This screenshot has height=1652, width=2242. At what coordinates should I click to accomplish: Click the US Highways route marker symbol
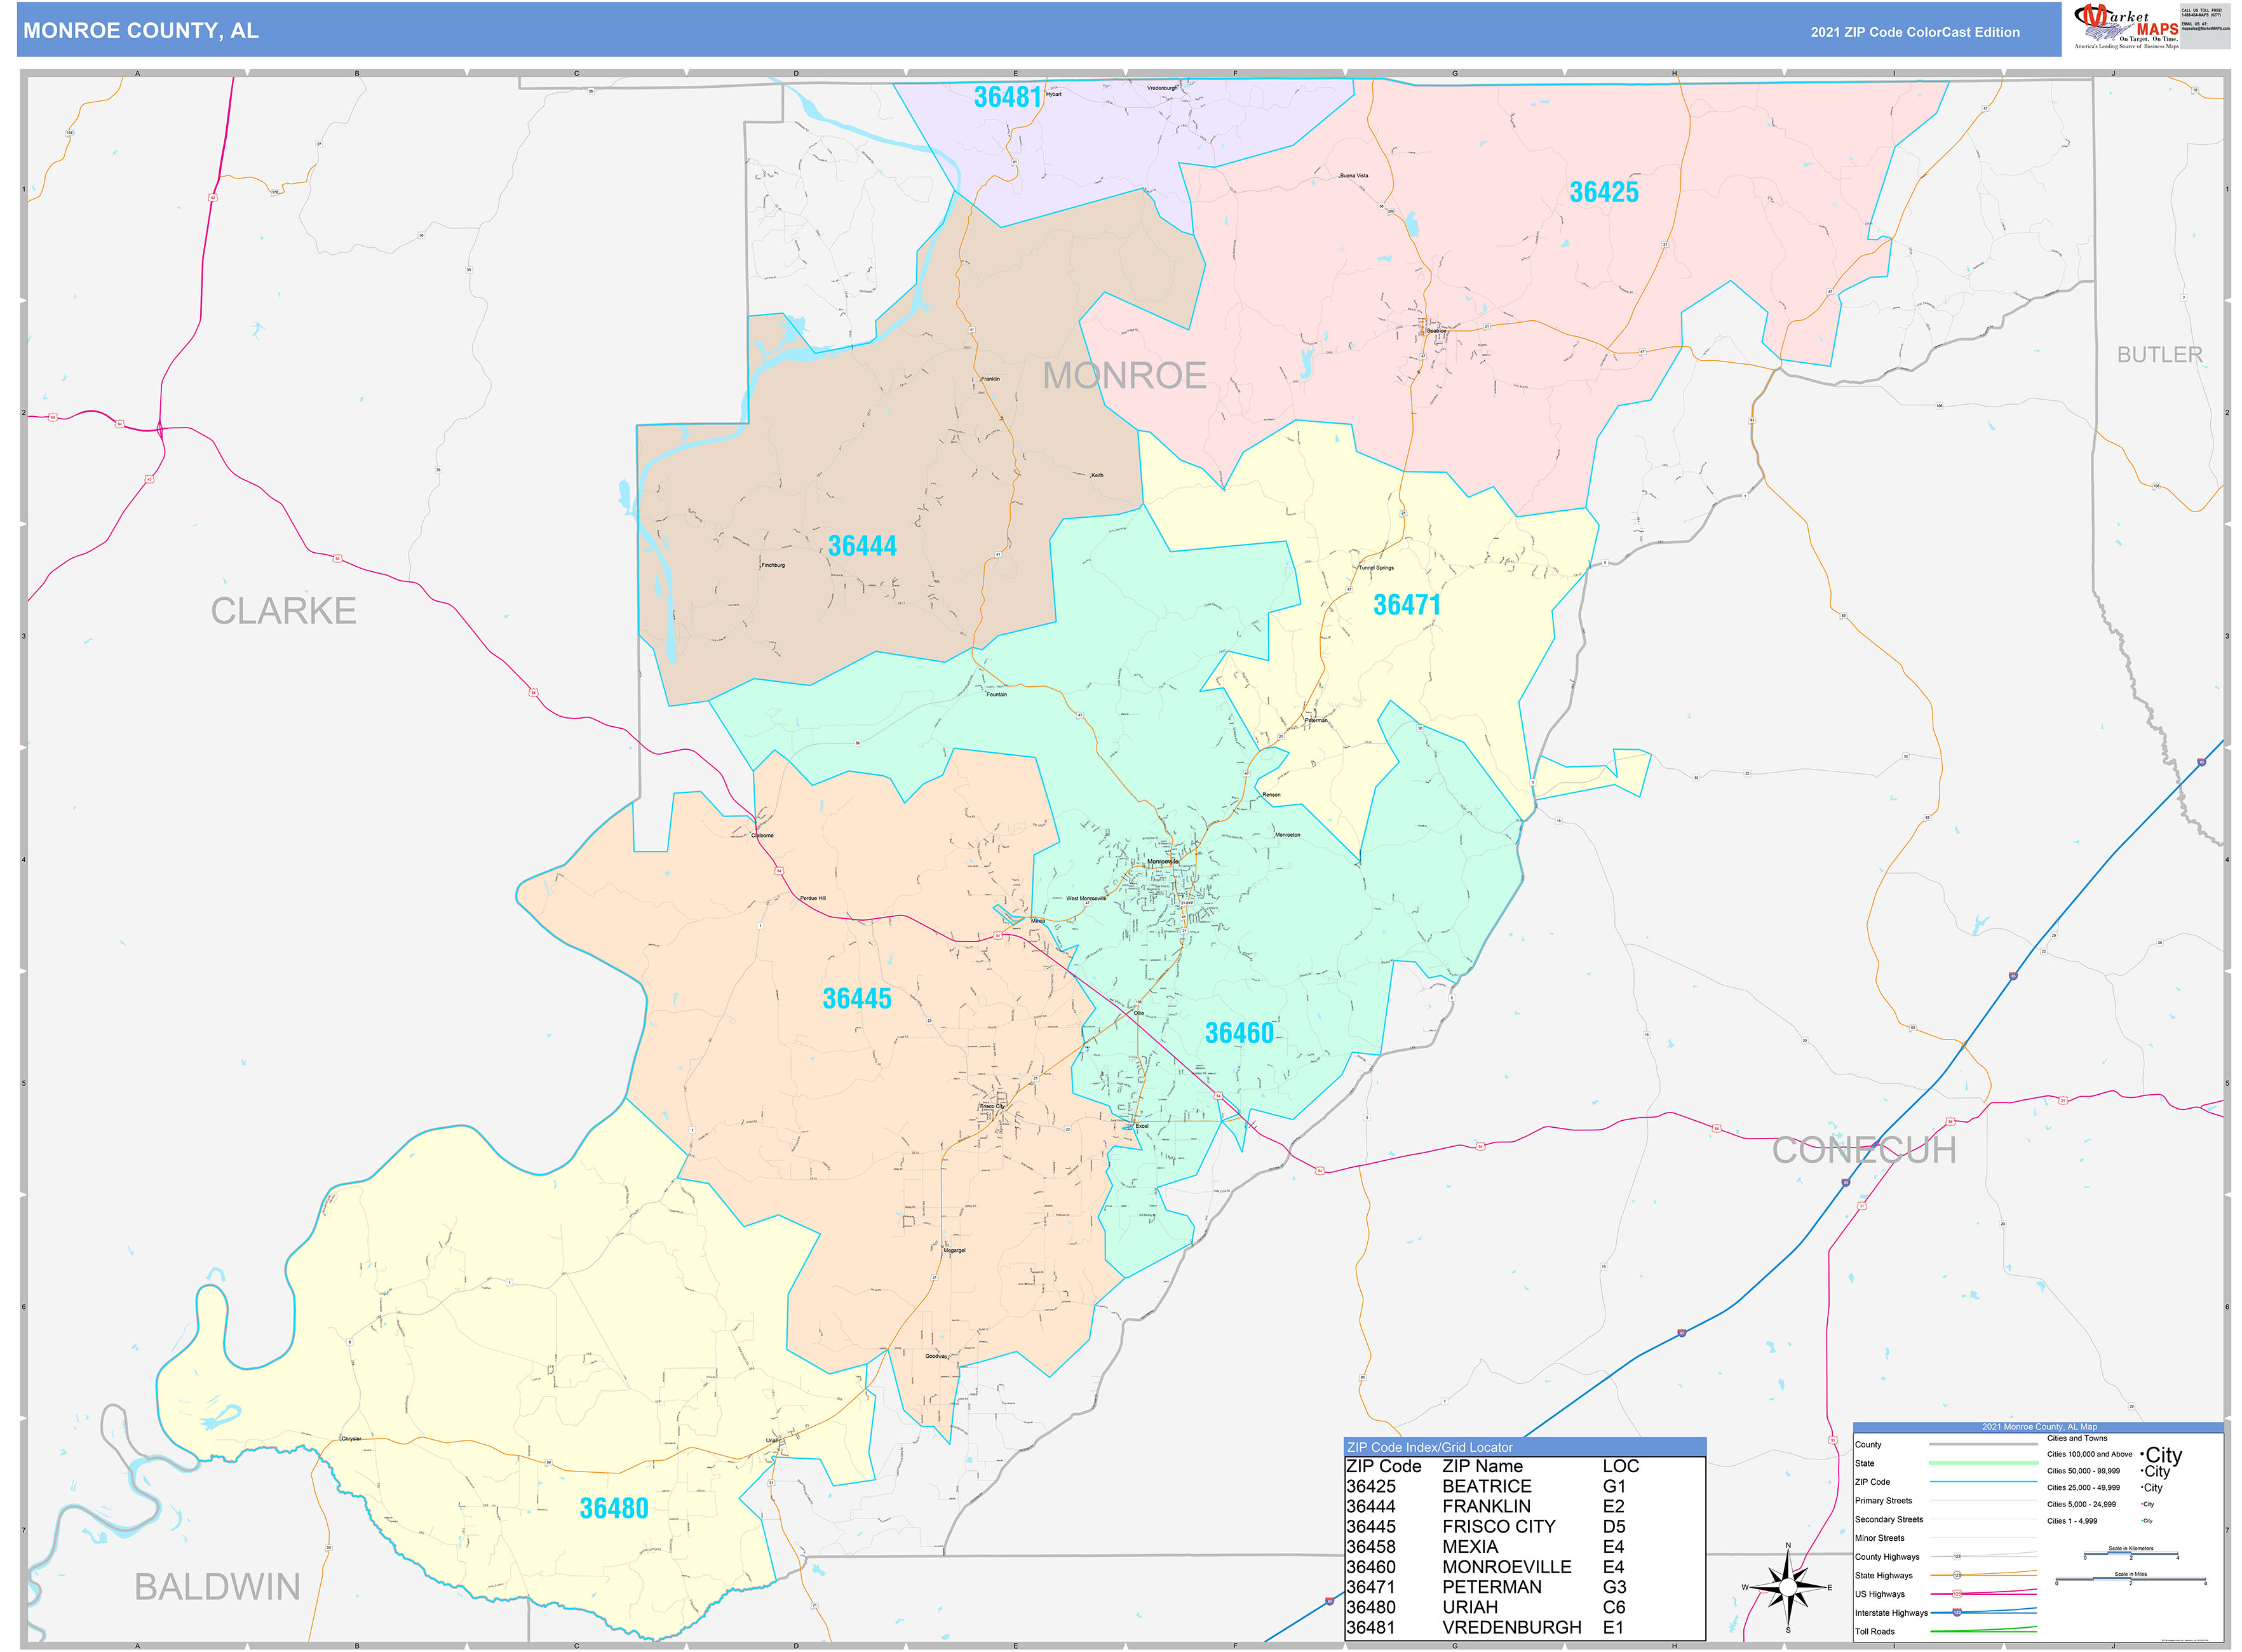pyautogui.click(x=1958, y=1595)
